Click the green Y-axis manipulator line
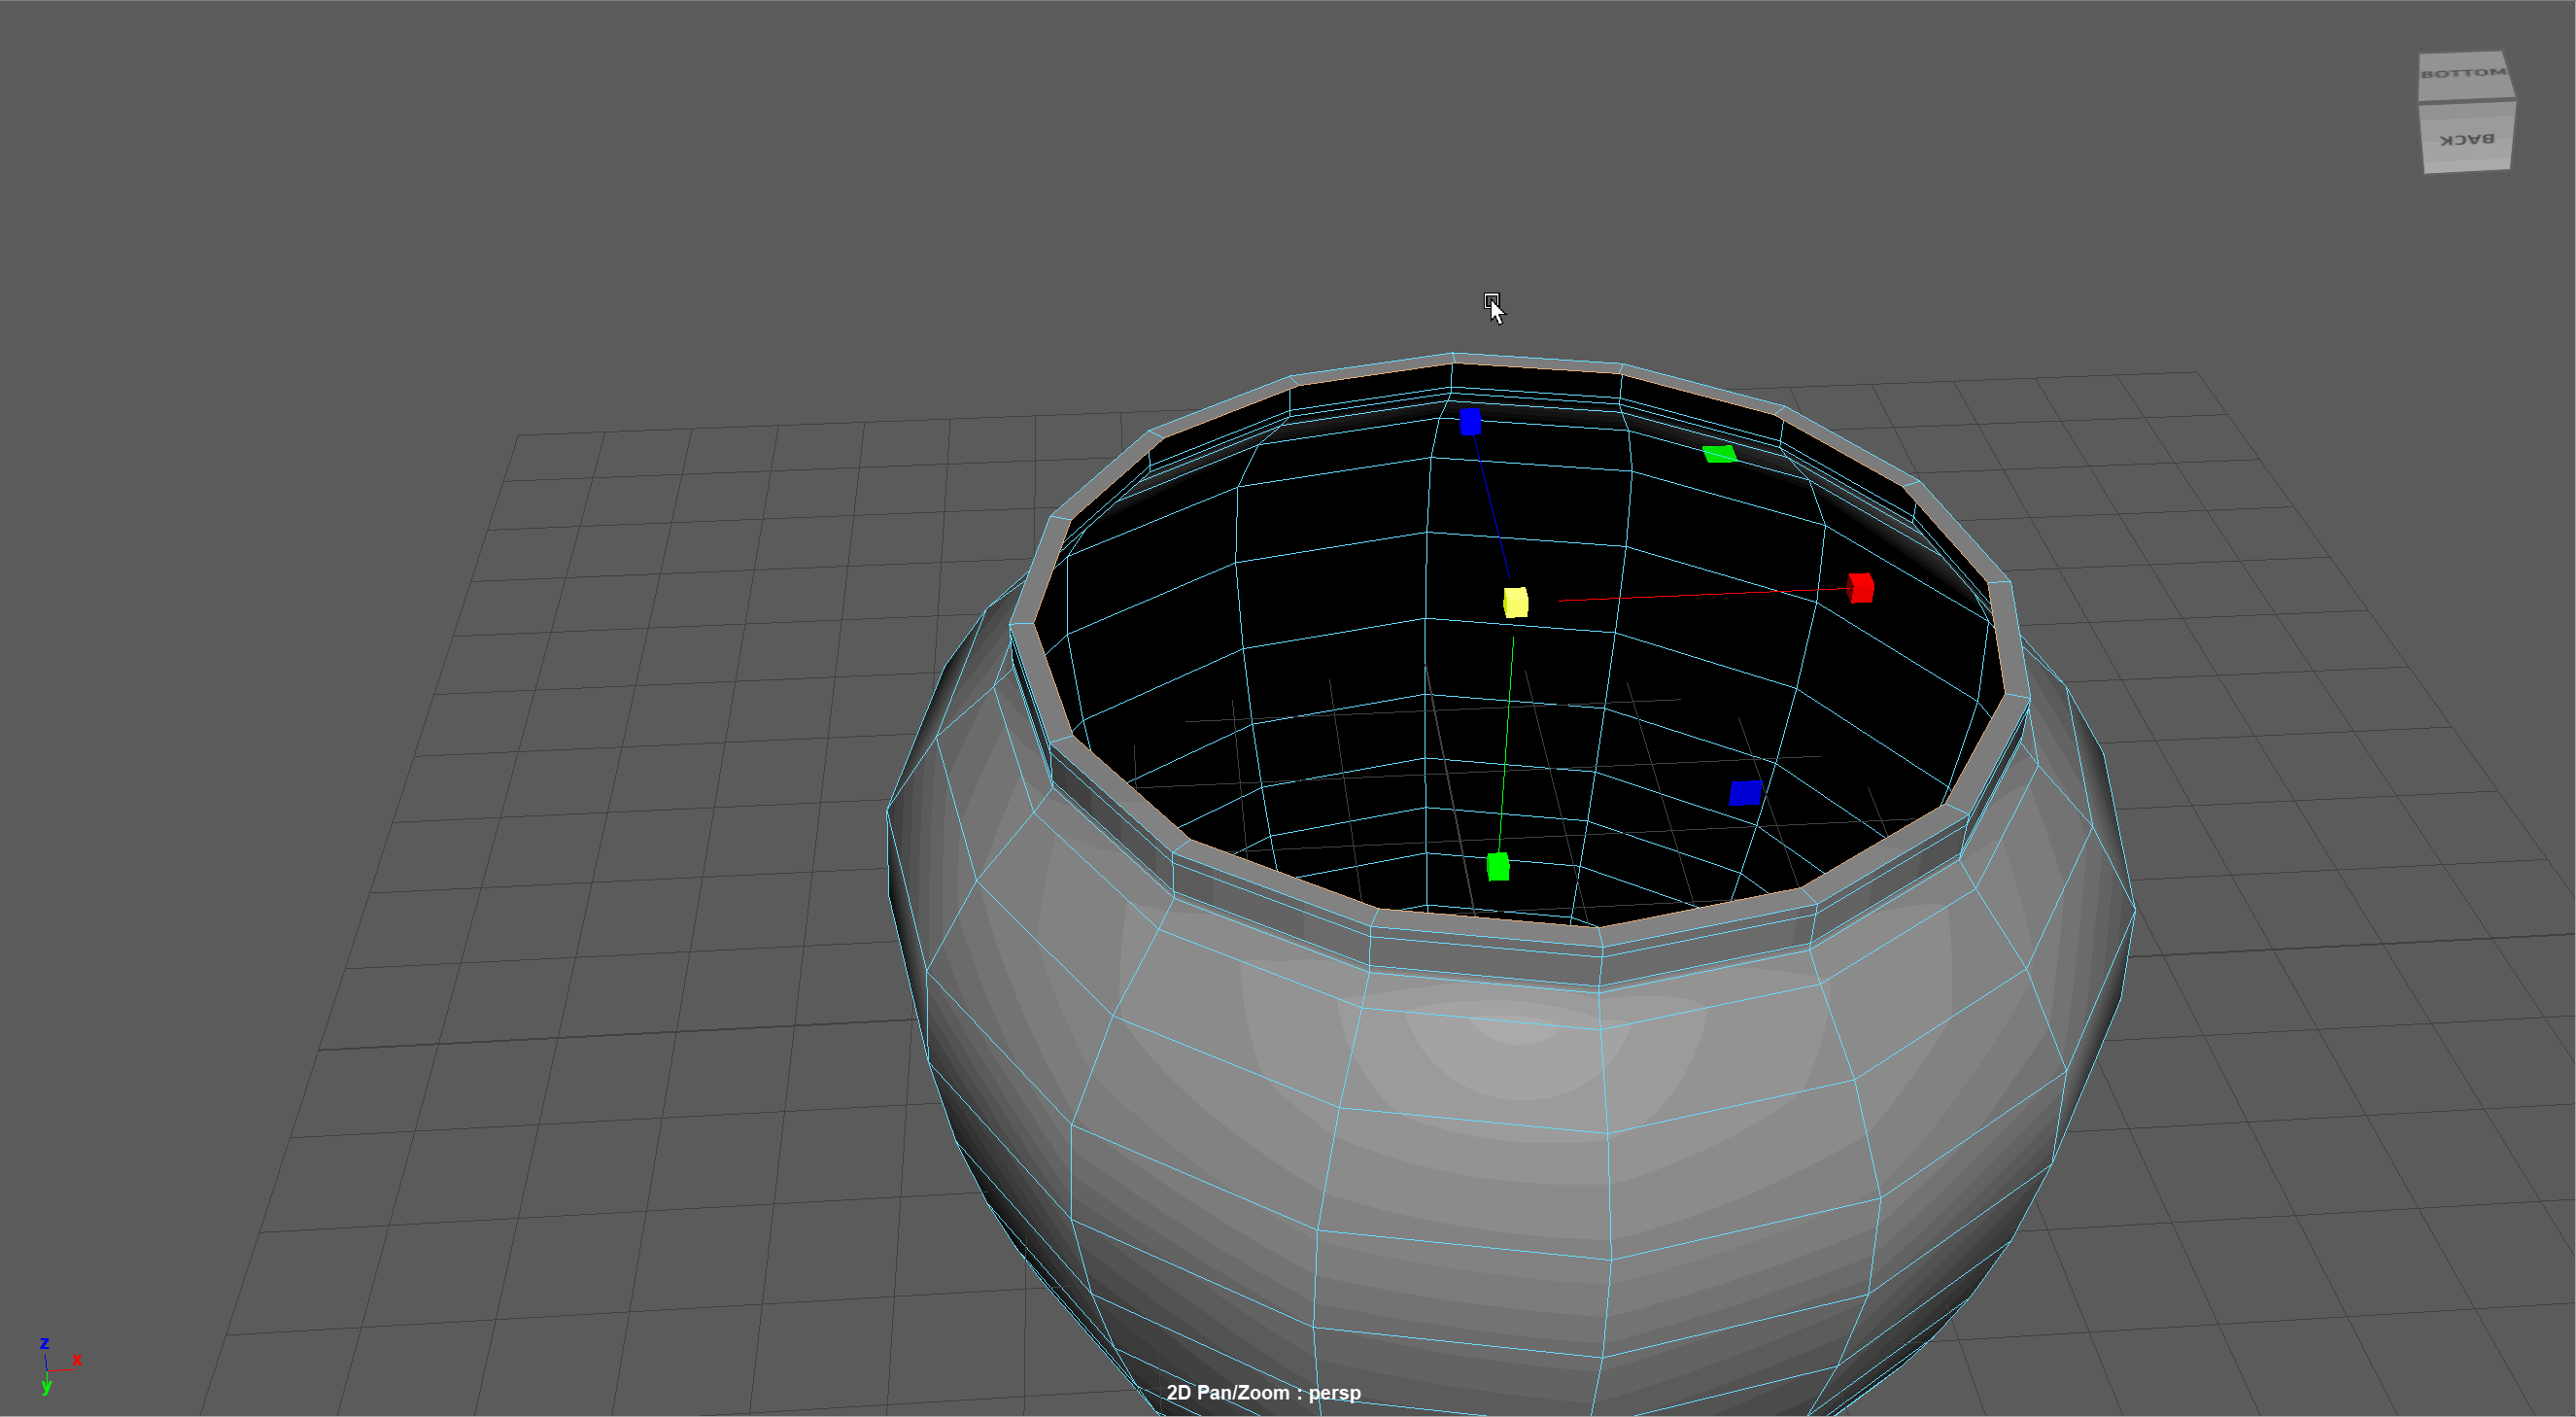2576x1417 pixels. point(1506,740)
